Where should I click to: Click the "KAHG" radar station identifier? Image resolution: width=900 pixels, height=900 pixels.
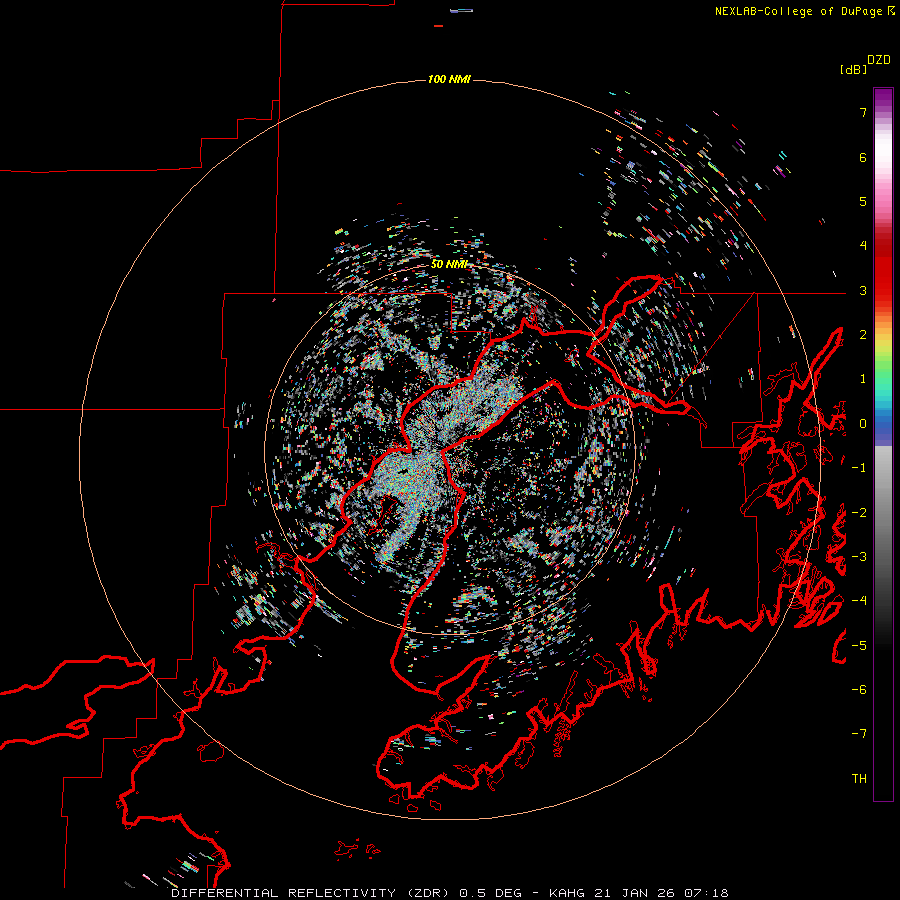pos(567,893)
